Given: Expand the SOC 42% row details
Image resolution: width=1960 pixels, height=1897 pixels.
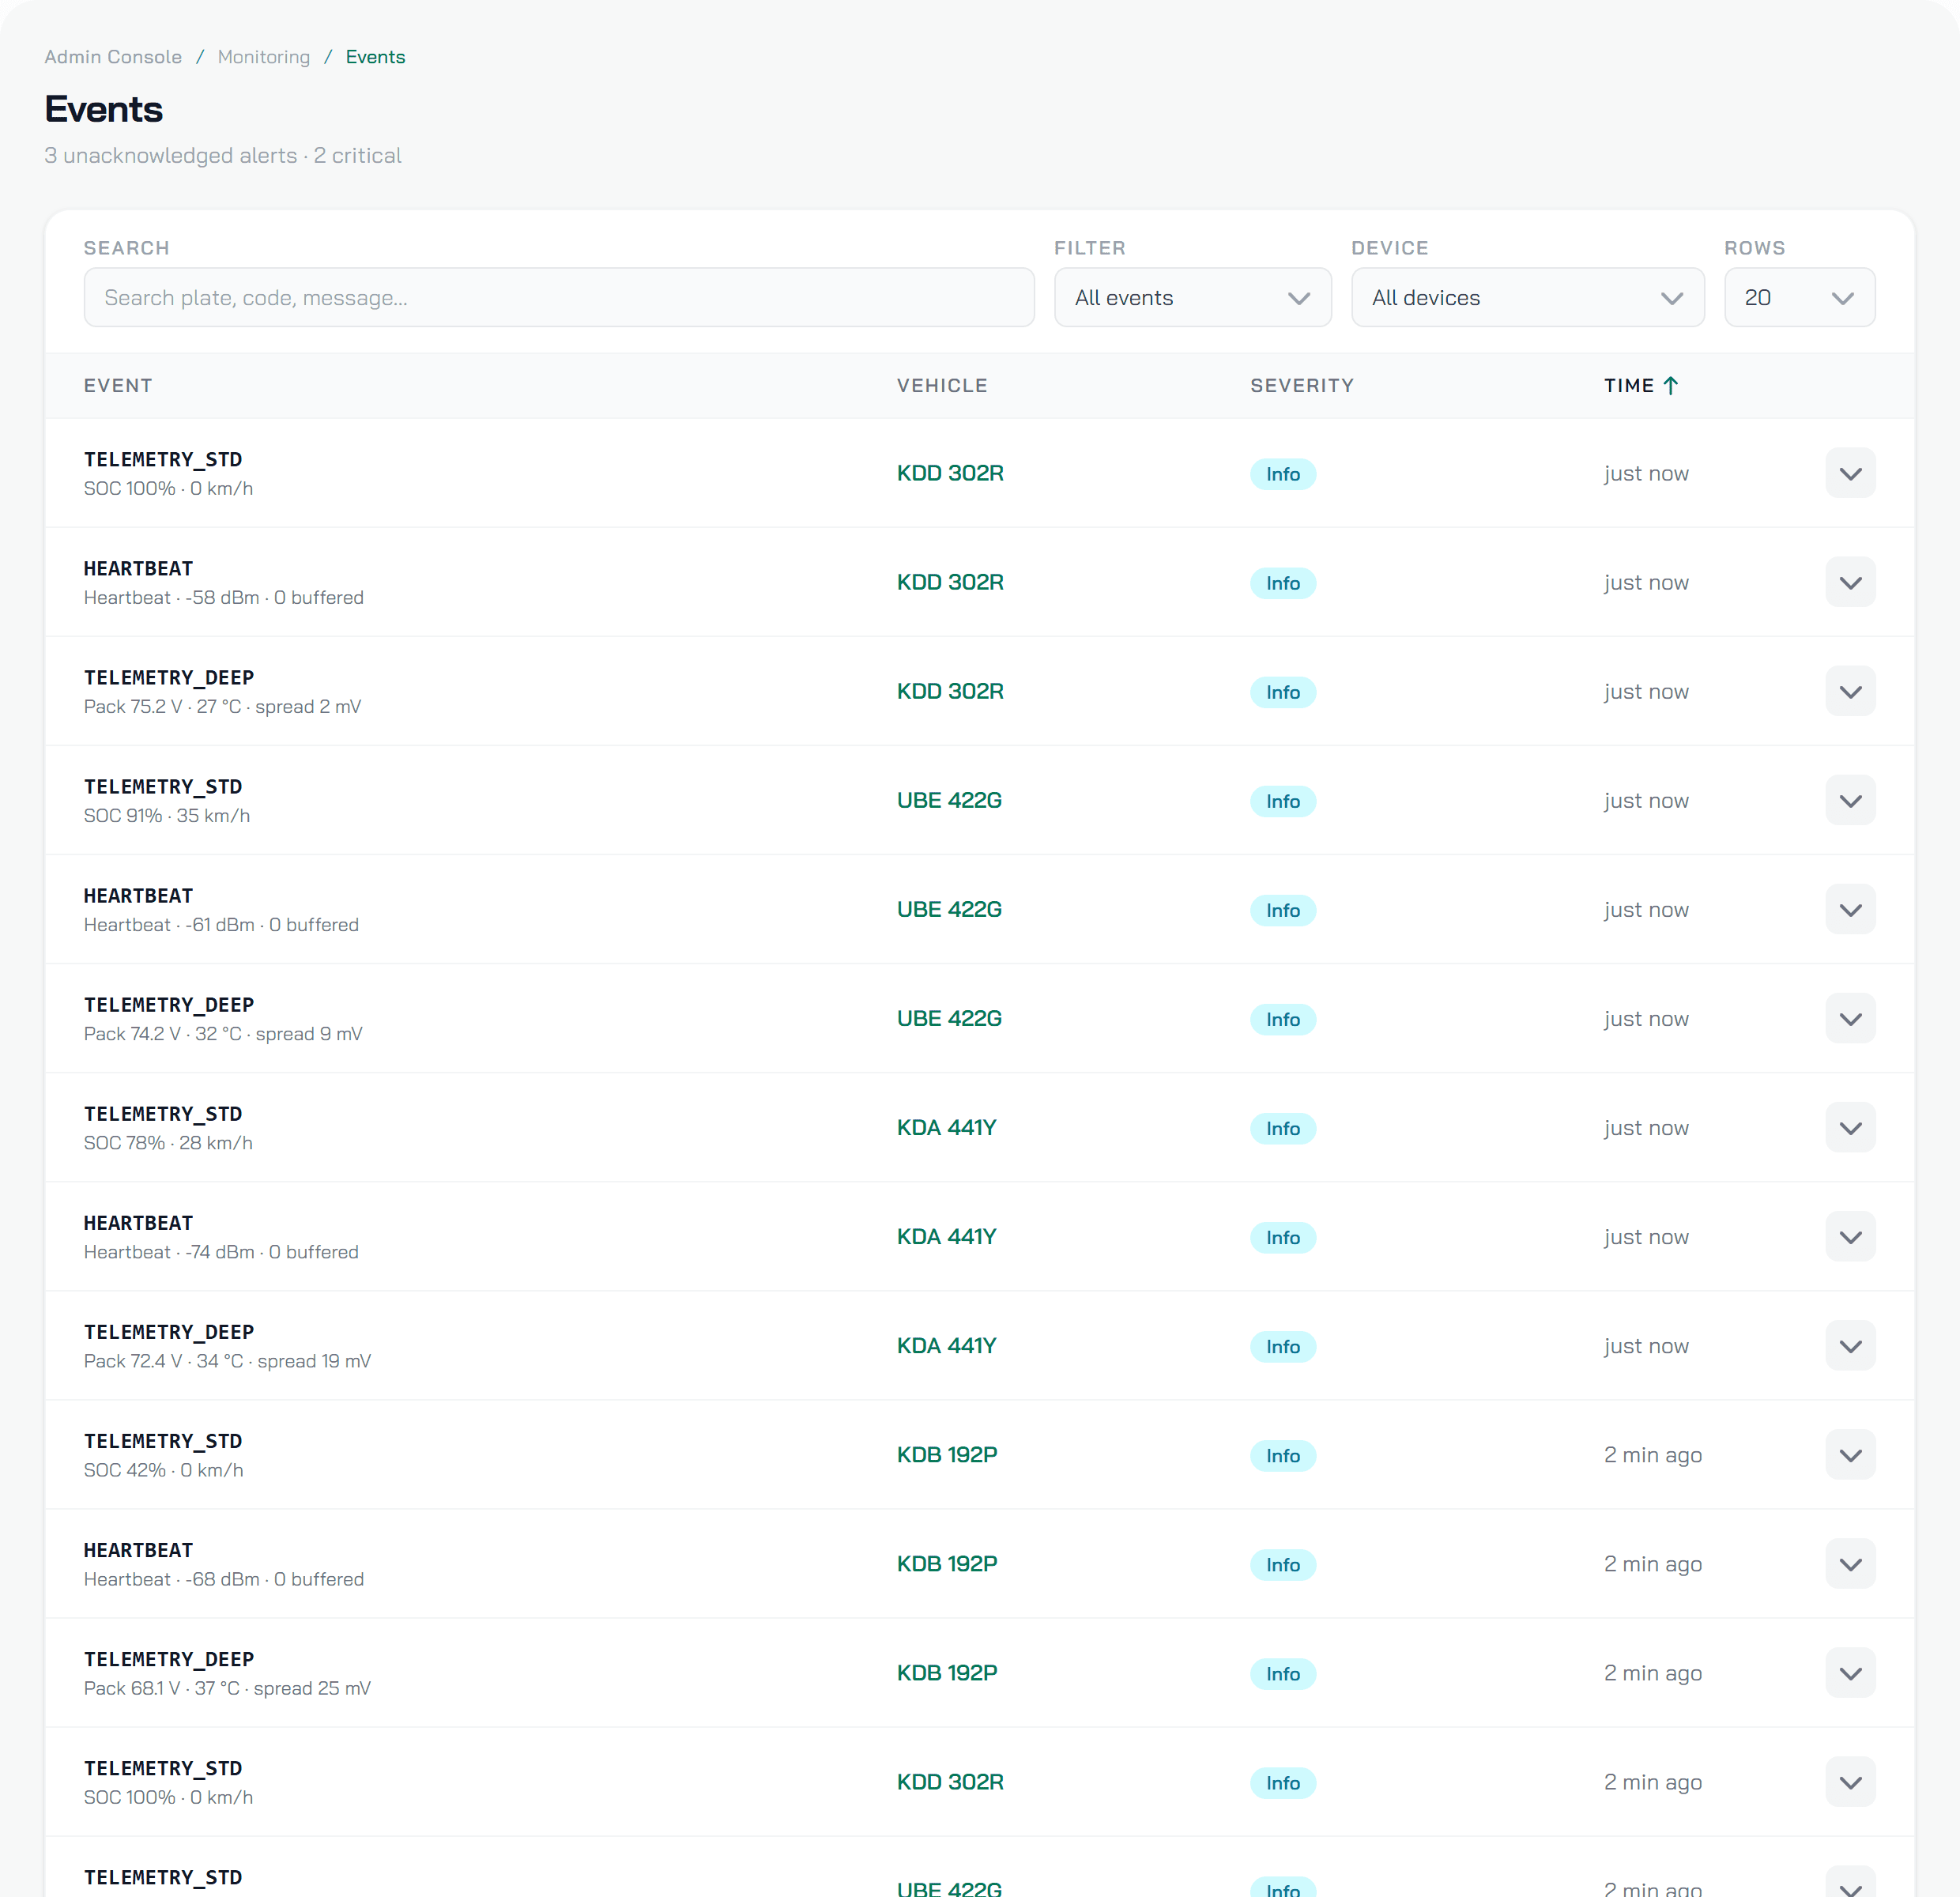Looking at the screenshot, I should [x=1850, y=1454].
